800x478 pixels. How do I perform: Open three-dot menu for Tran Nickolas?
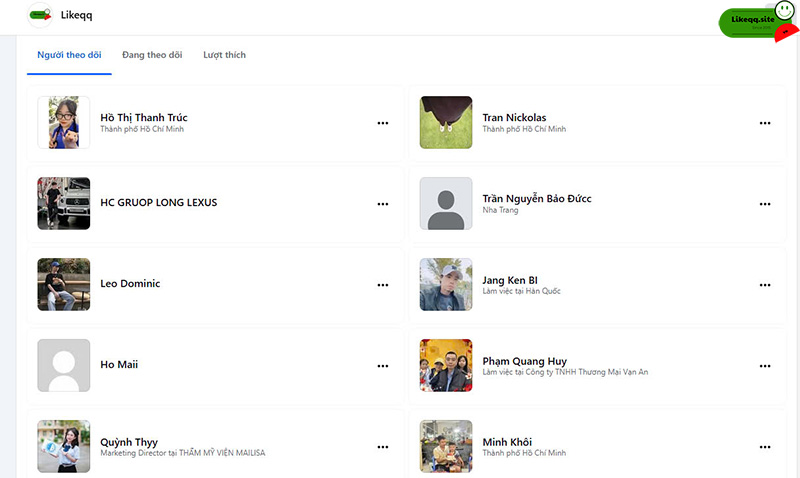[765, 123]
